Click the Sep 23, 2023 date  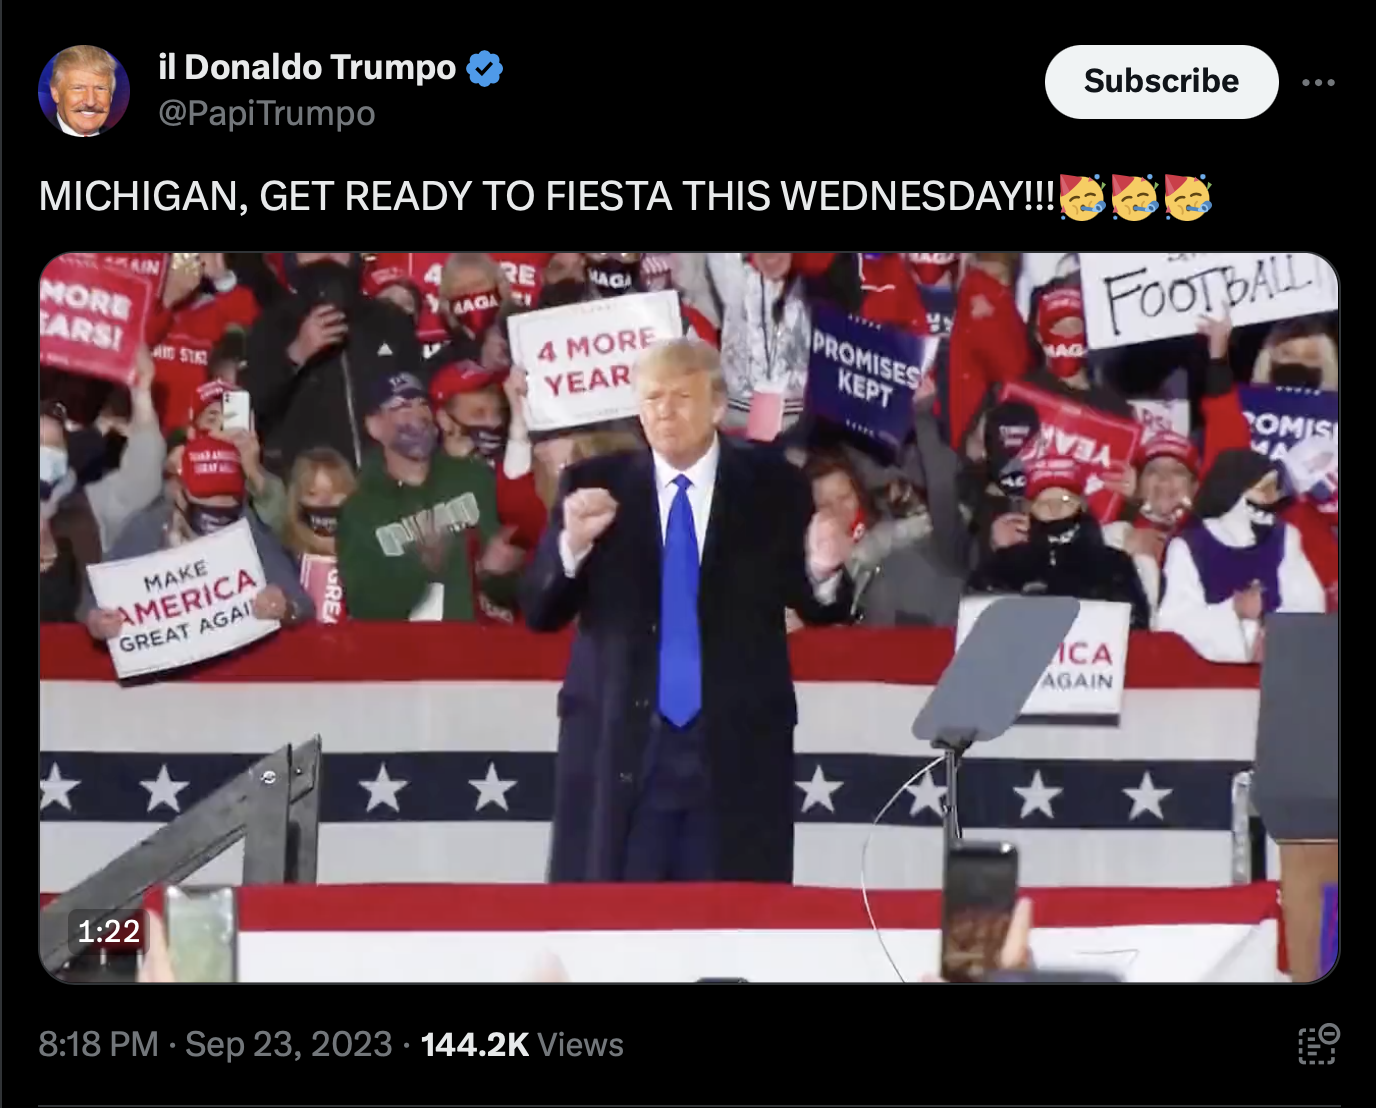pyautogui.click(x=288, y=1044)
